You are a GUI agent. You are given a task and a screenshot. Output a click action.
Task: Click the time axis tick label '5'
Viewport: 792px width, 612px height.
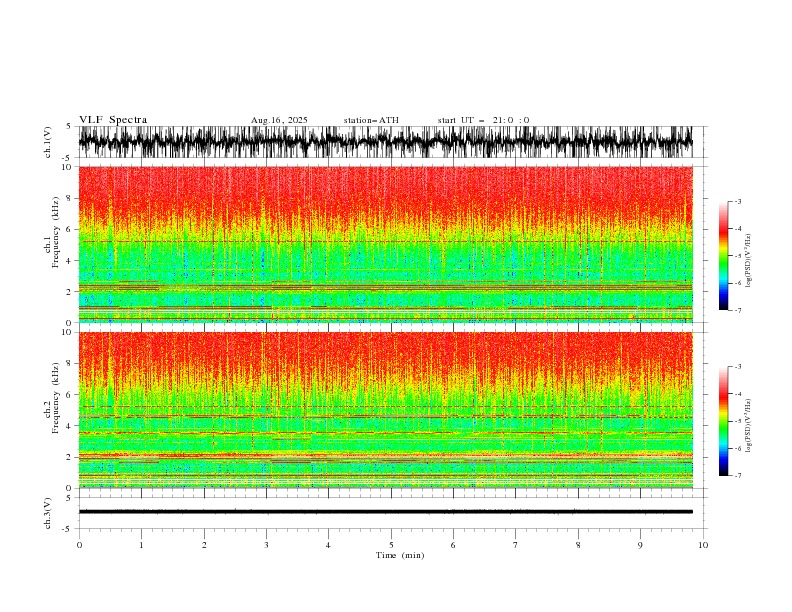(391, 545)
